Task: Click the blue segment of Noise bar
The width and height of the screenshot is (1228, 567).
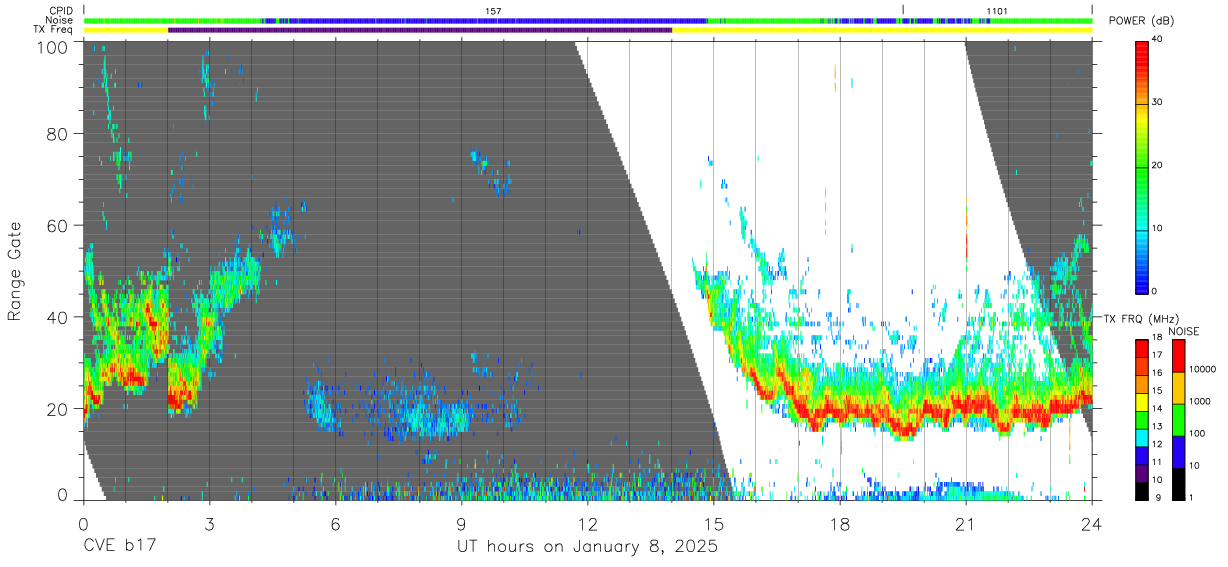Action: click(x=485, y=20)
